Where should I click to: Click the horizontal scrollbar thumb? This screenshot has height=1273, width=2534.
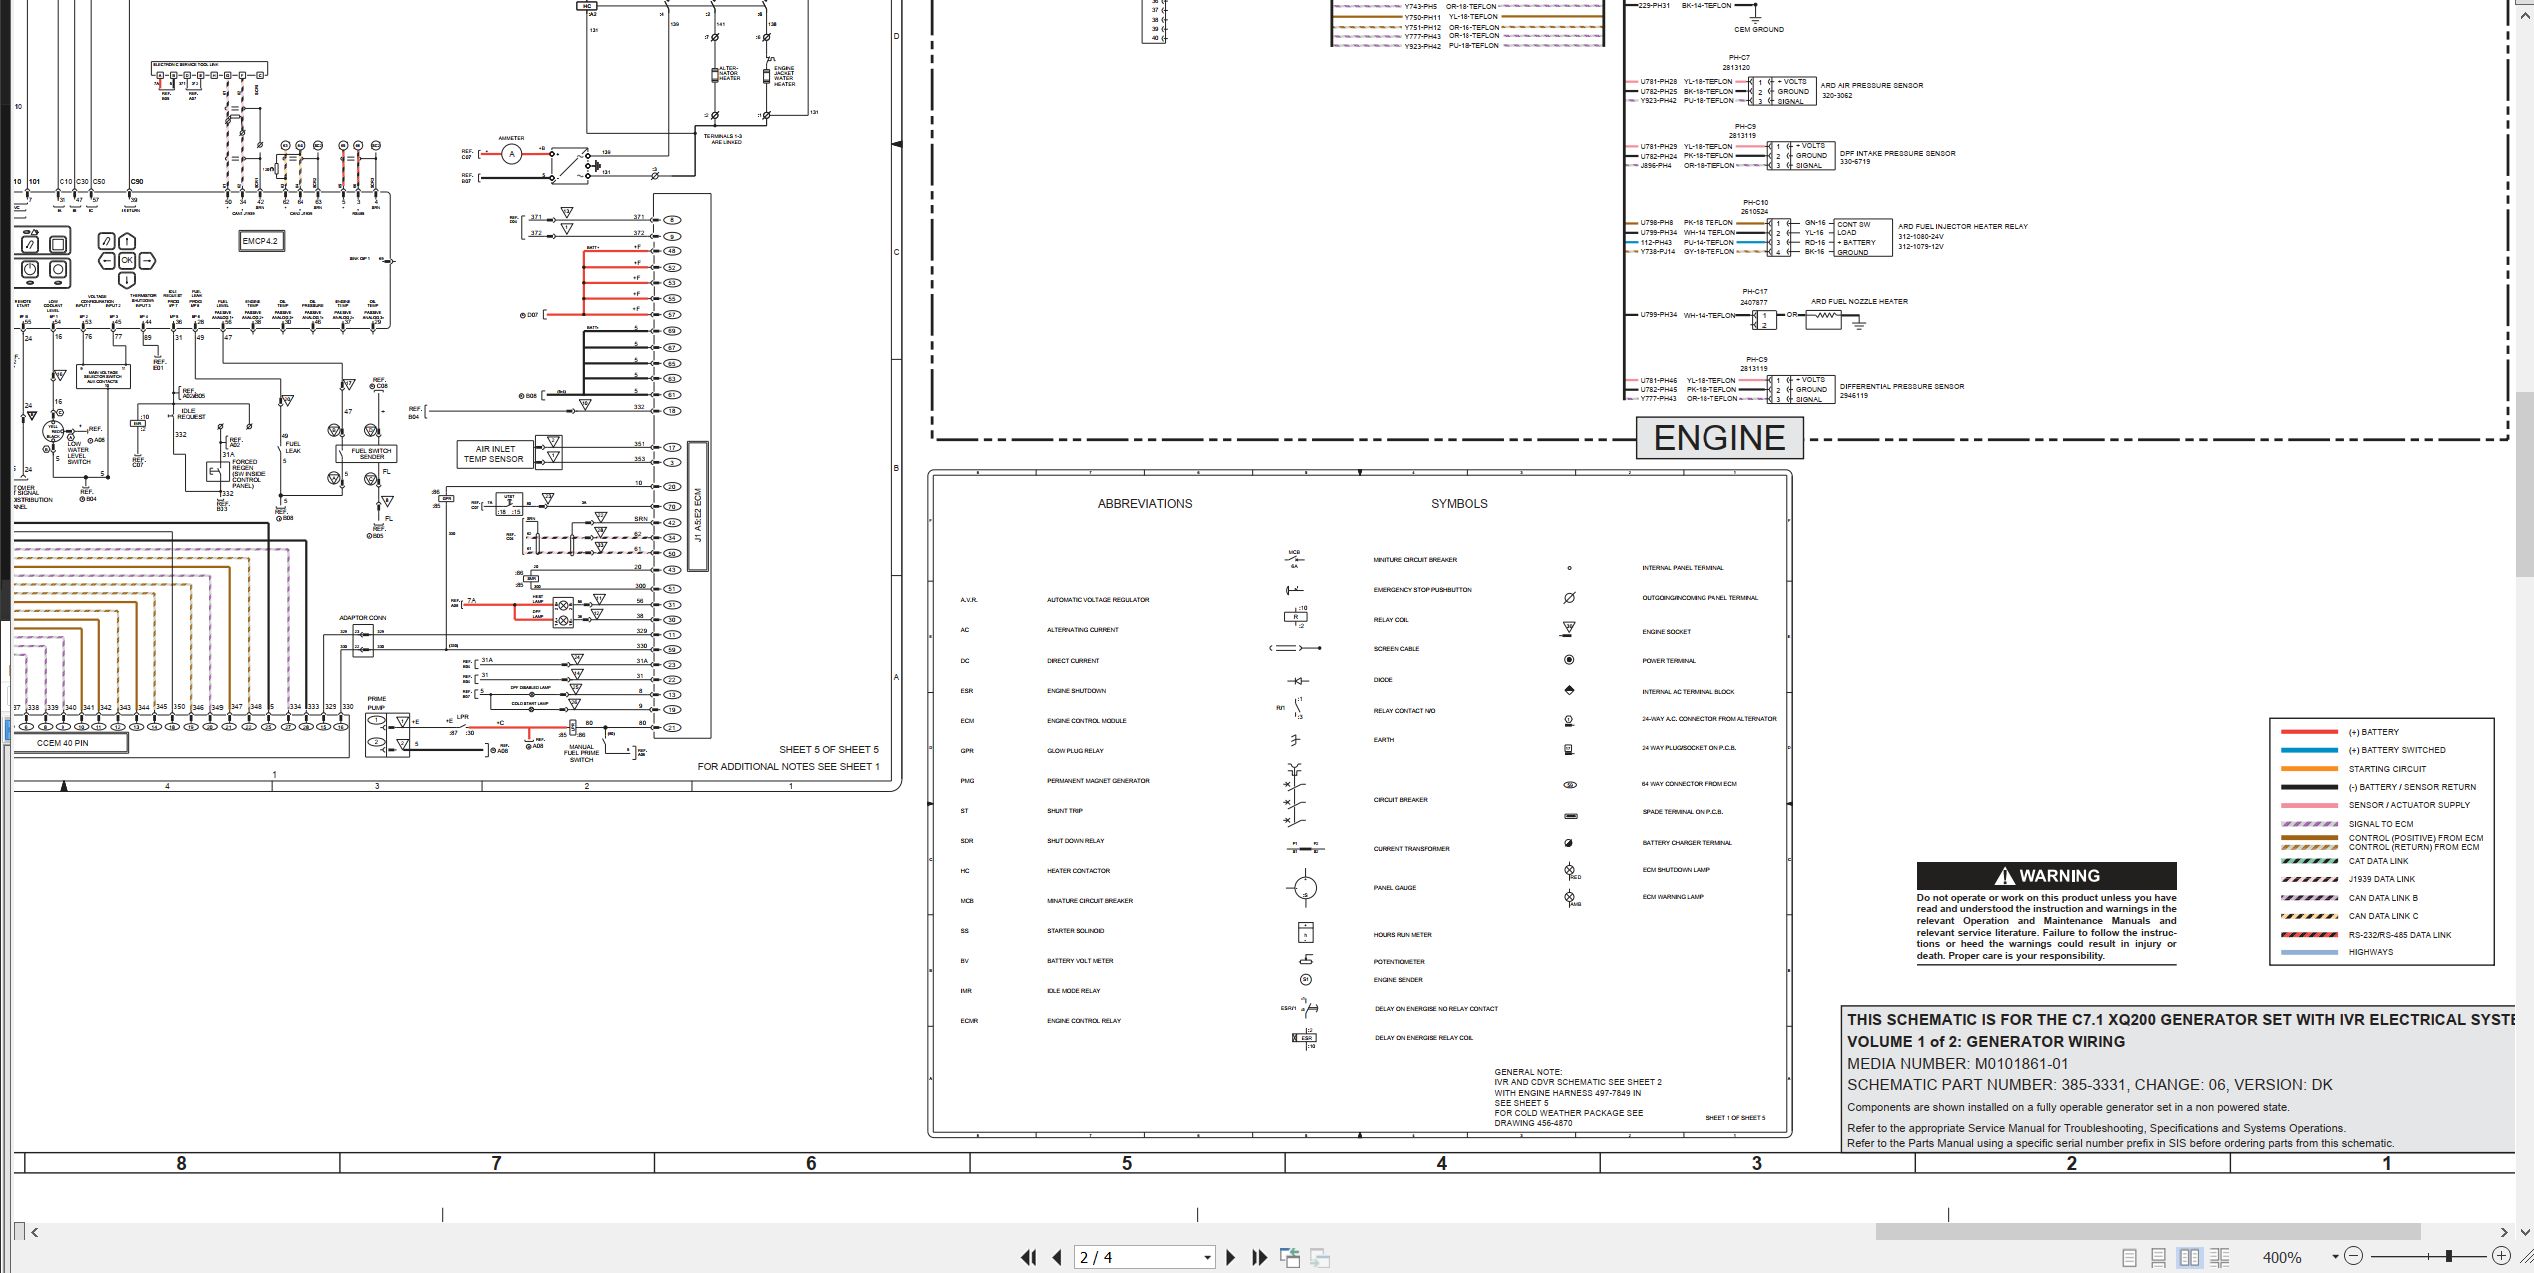(x=2147, y=1232)
